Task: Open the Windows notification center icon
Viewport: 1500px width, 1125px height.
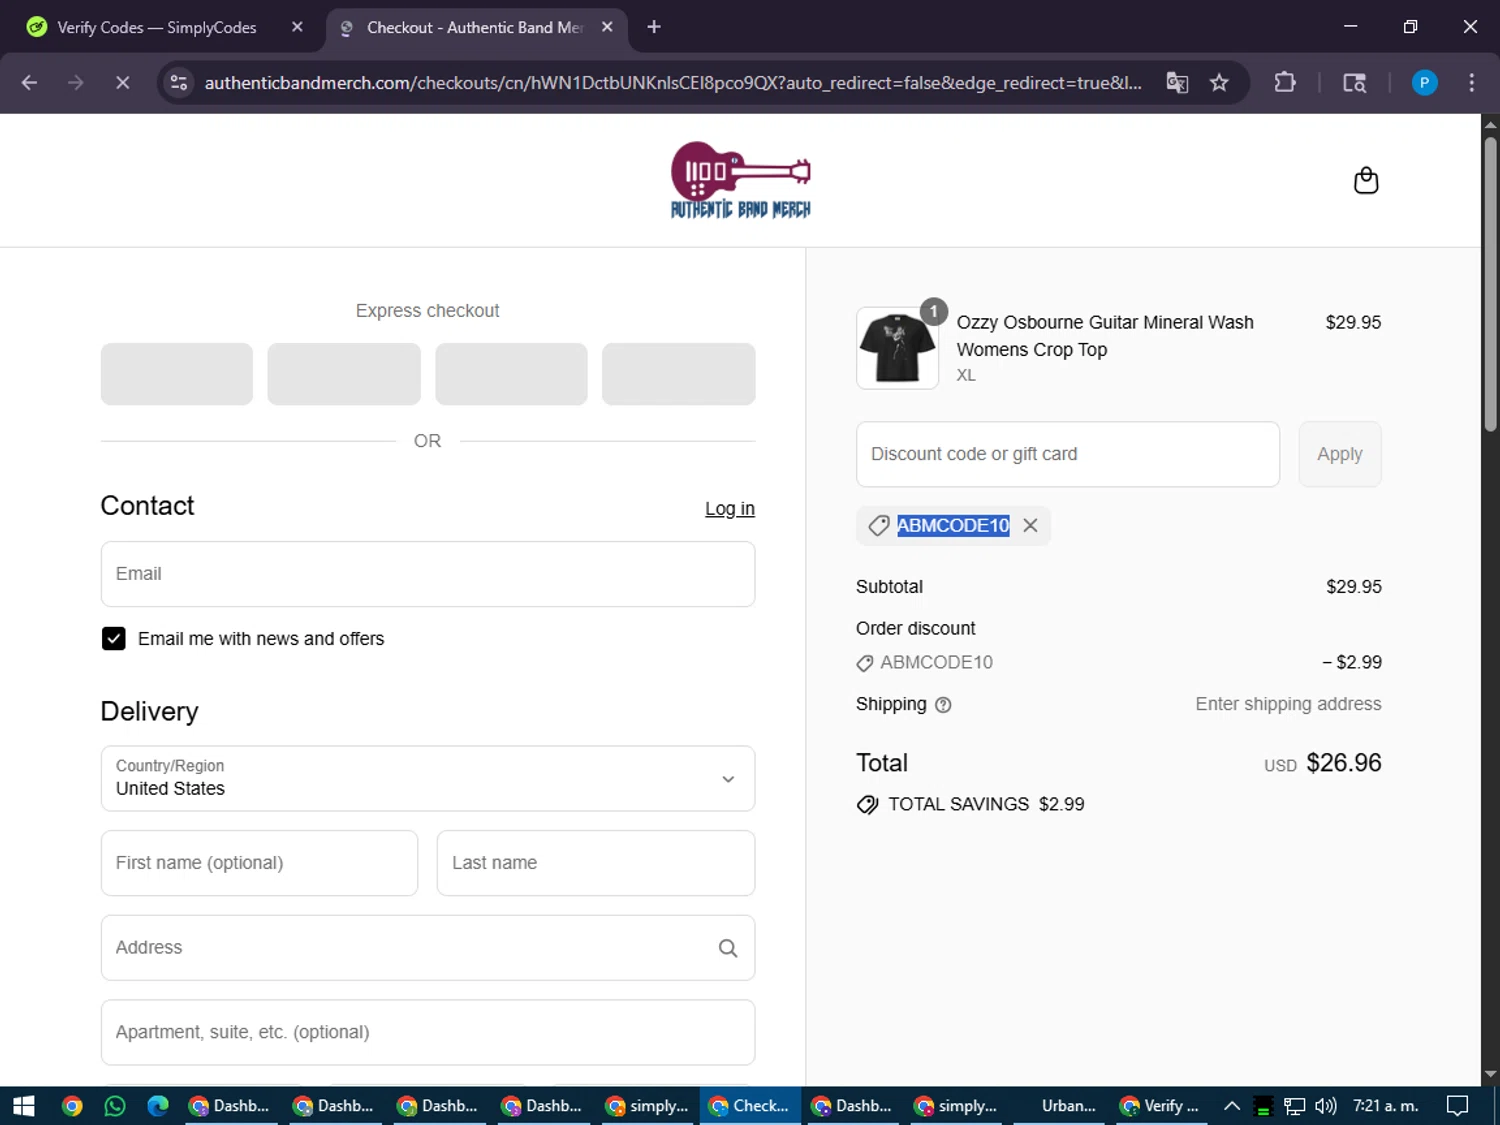Action: coord(1458,1106)
